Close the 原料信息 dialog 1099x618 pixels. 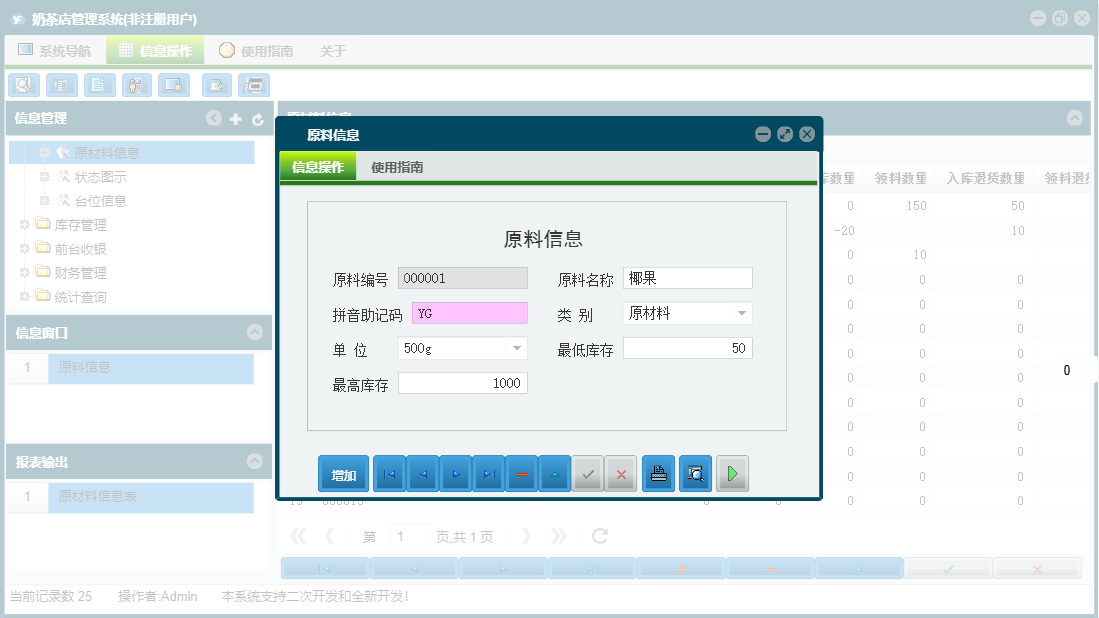[x=807, y=134]
